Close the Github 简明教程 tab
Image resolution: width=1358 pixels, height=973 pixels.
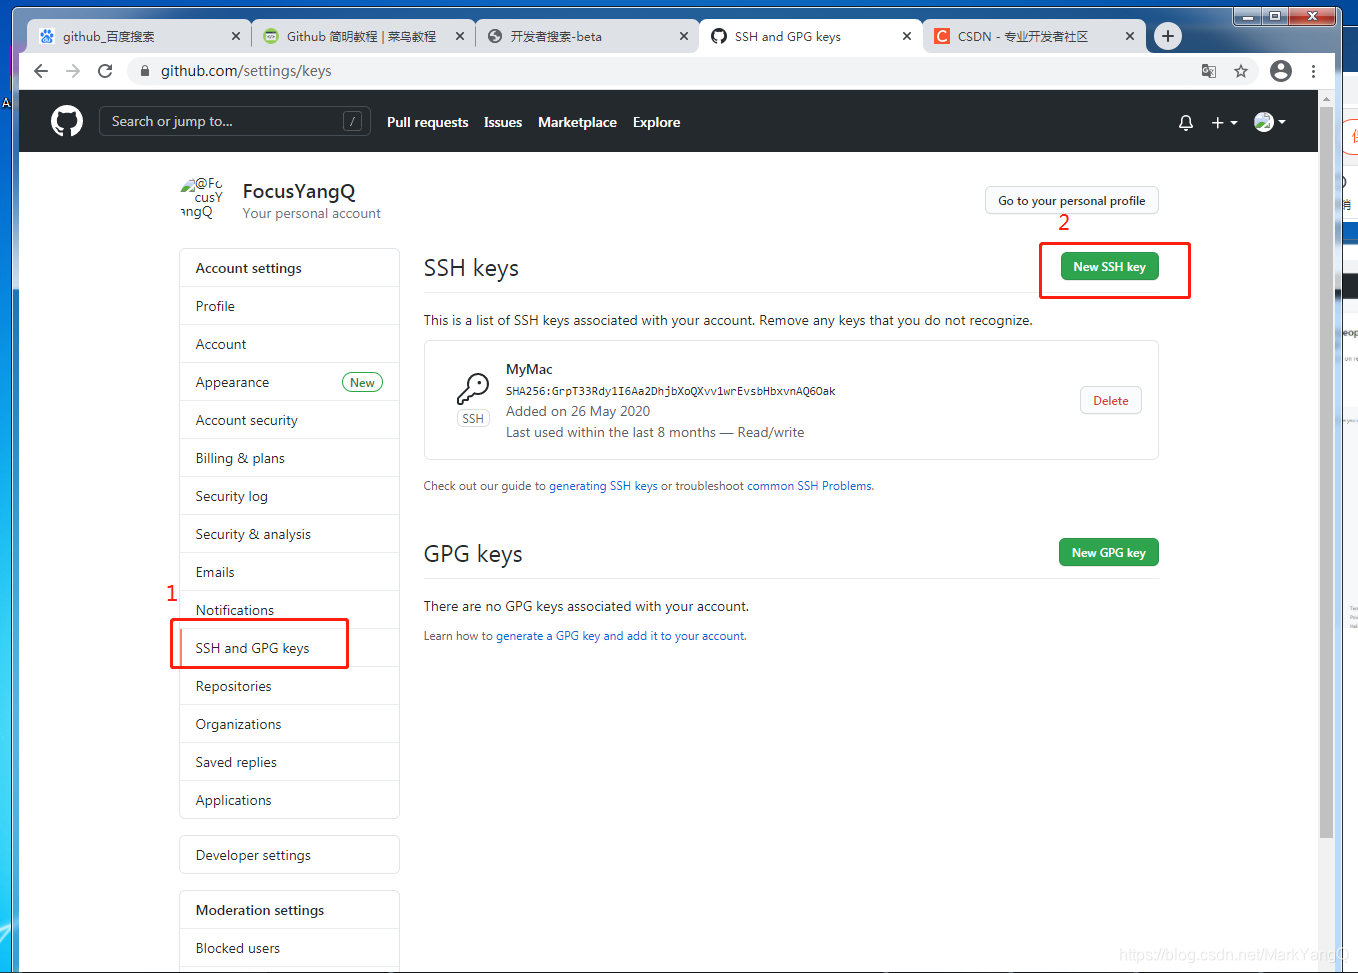point(460,36)
